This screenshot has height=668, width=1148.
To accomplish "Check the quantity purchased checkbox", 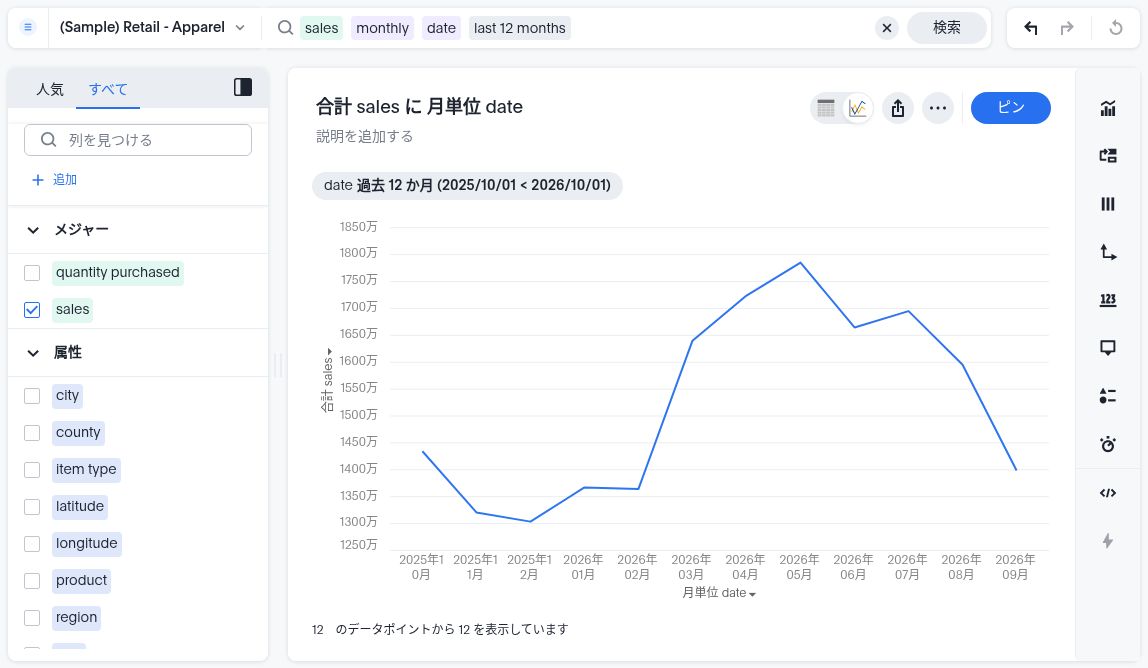I will coord(32,272).
